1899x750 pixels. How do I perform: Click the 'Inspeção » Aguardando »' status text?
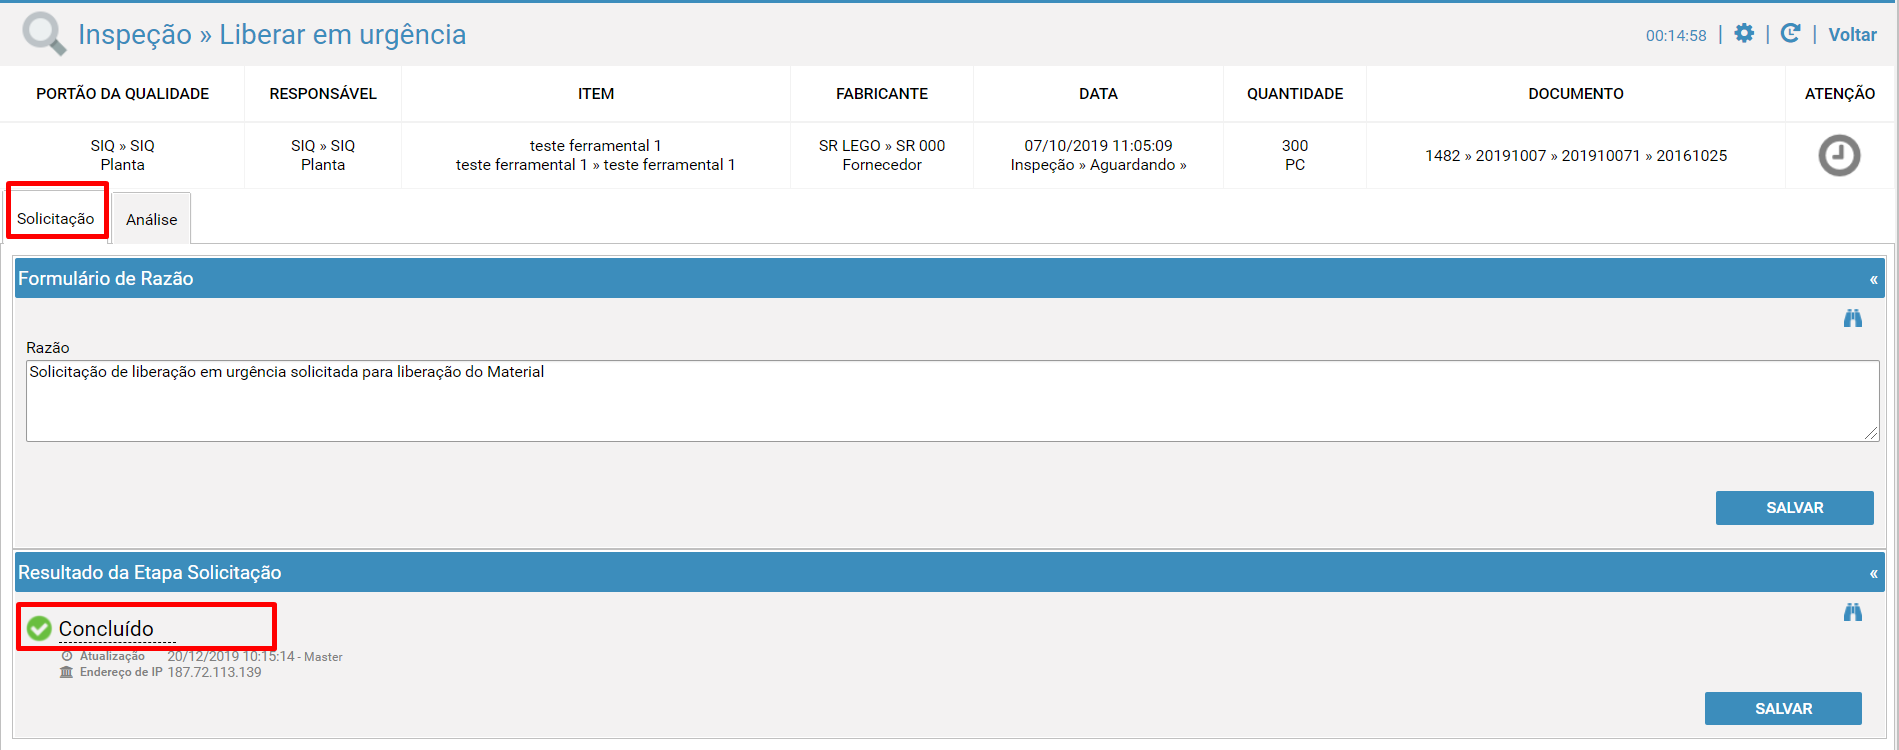coord(1098,165)
